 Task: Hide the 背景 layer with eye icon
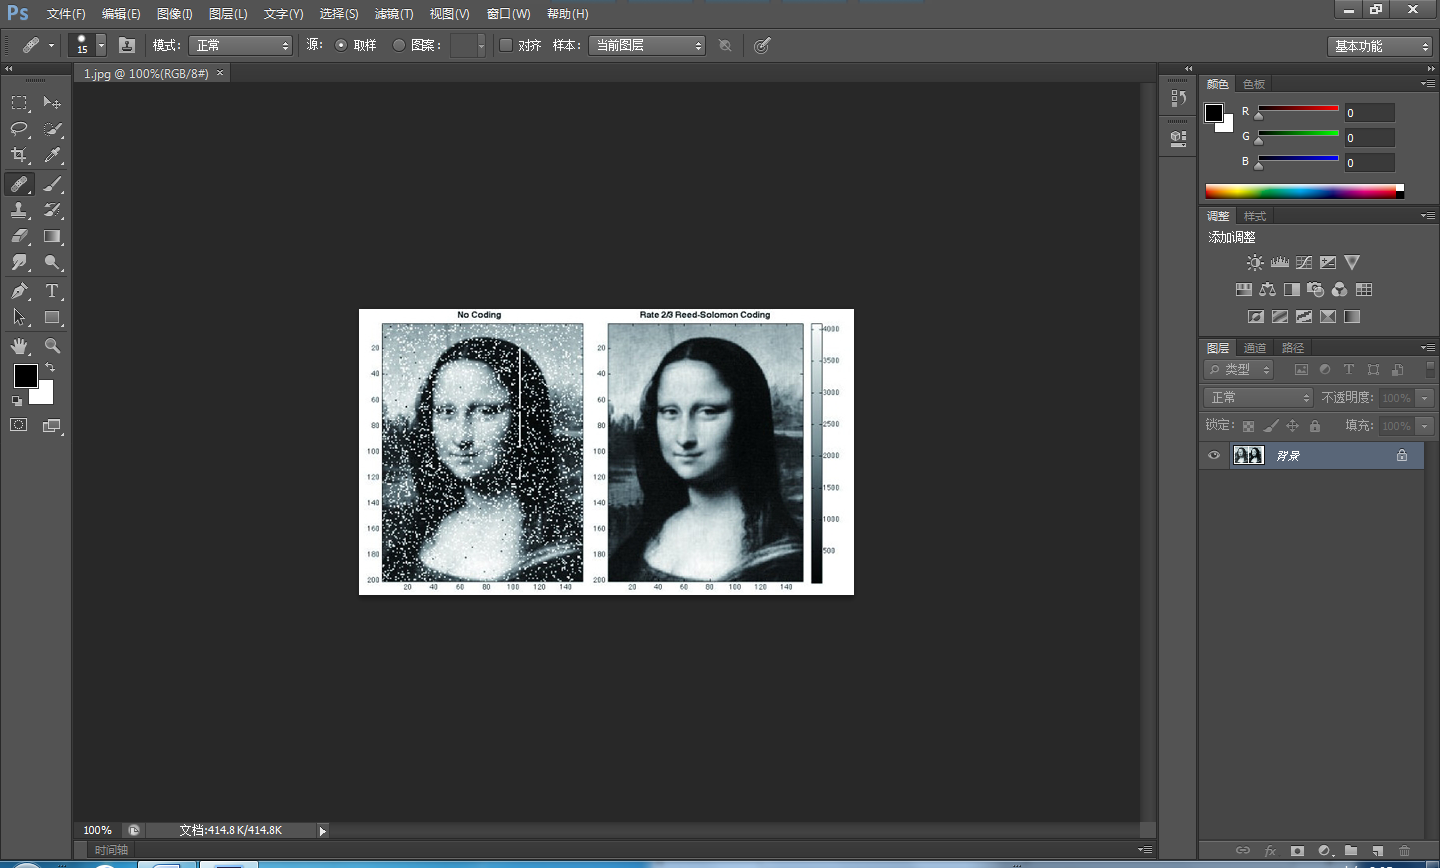tap(1214, 455)
